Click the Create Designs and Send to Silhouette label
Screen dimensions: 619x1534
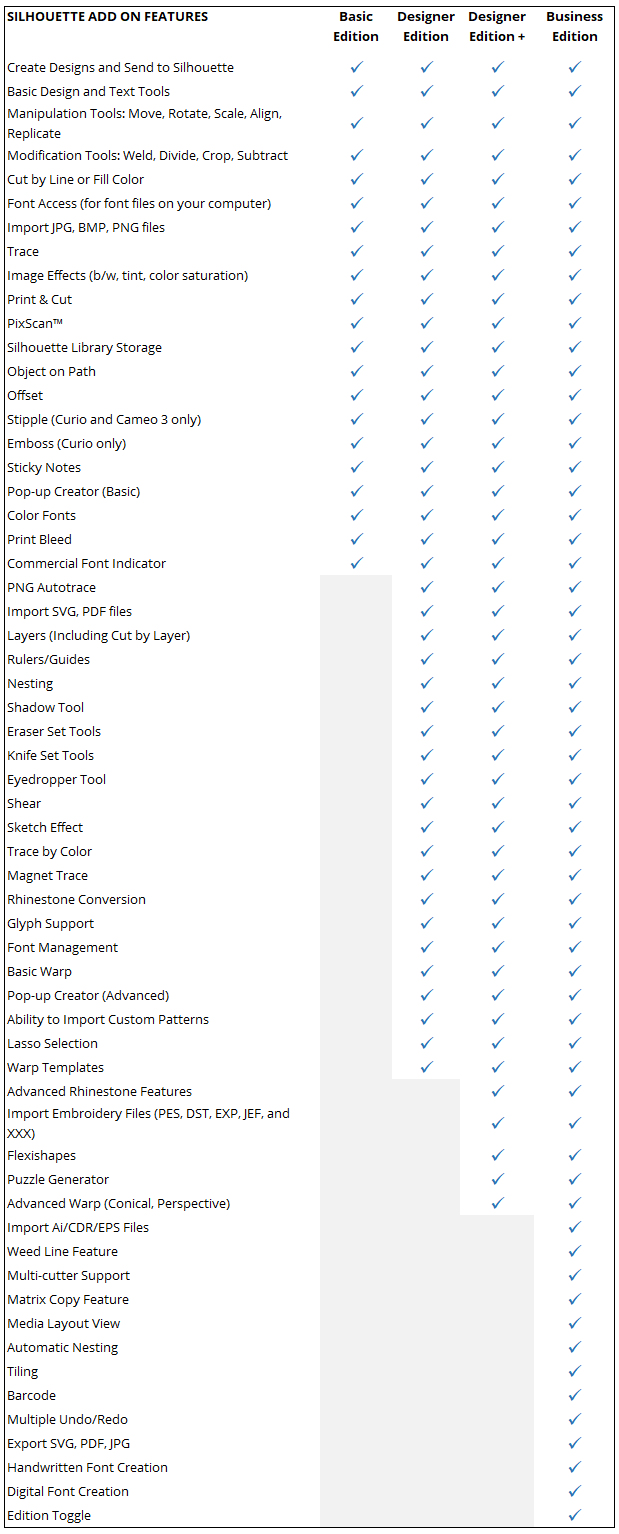point(120,67)
